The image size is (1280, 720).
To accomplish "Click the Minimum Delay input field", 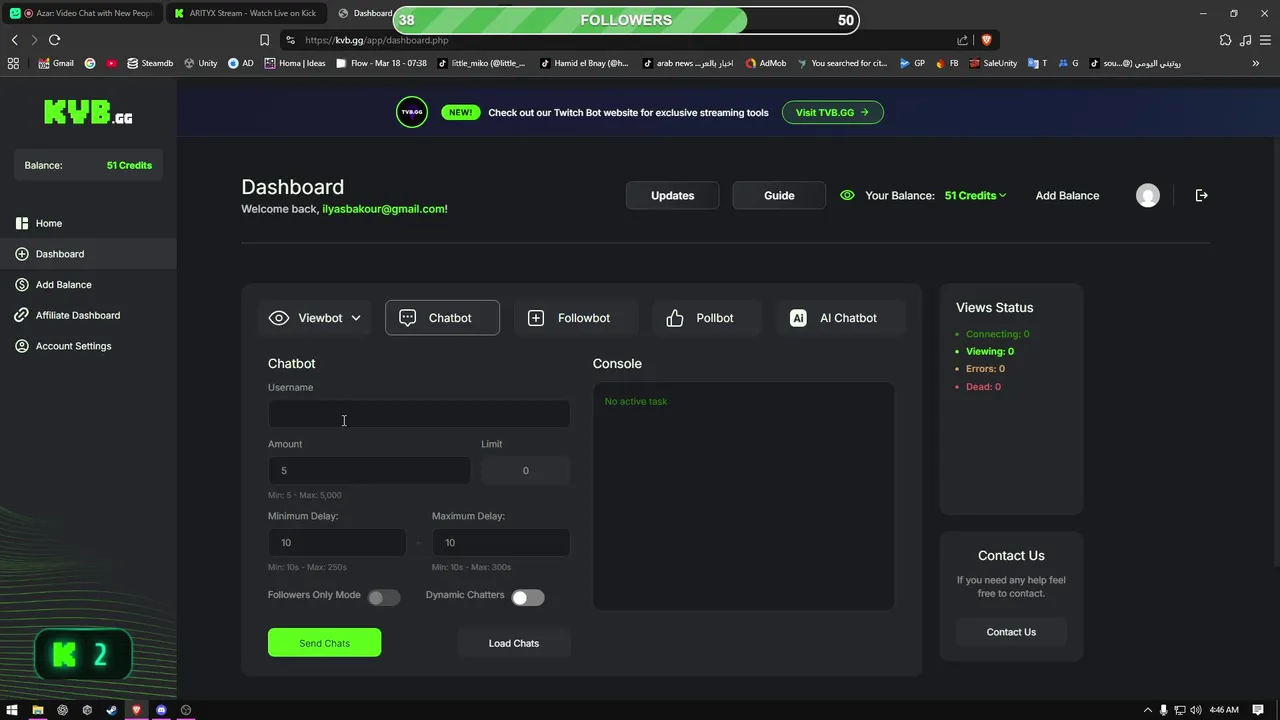I will click(337, 542).
